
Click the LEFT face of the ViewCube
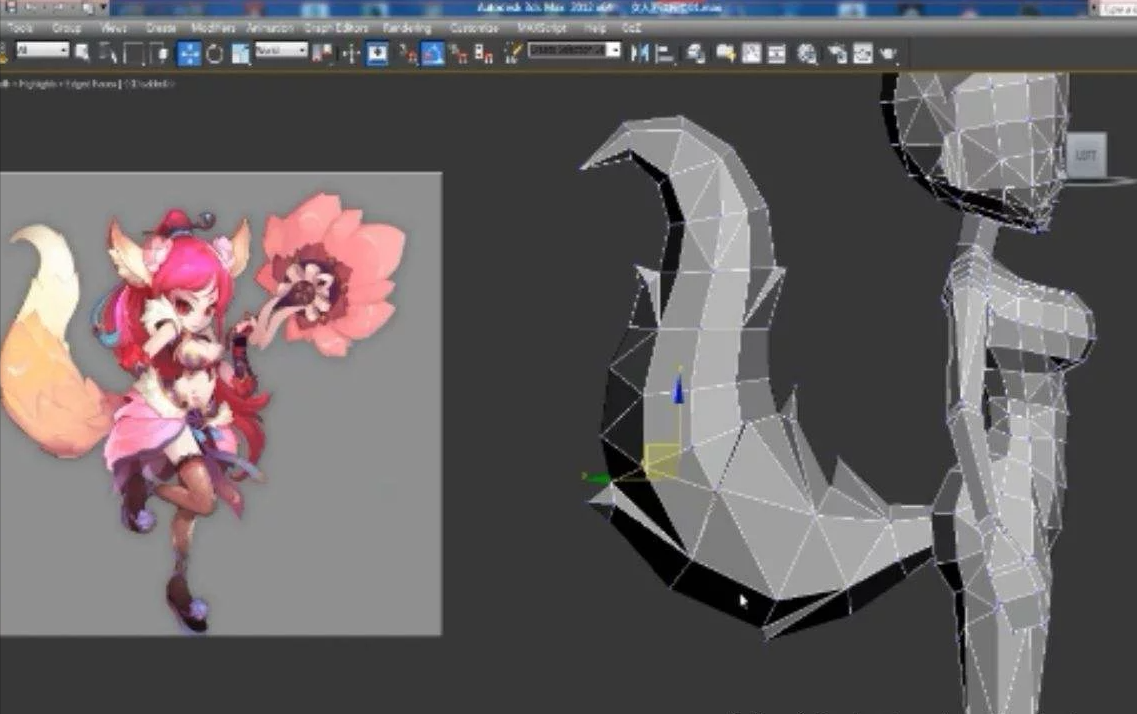(1085, 155)
